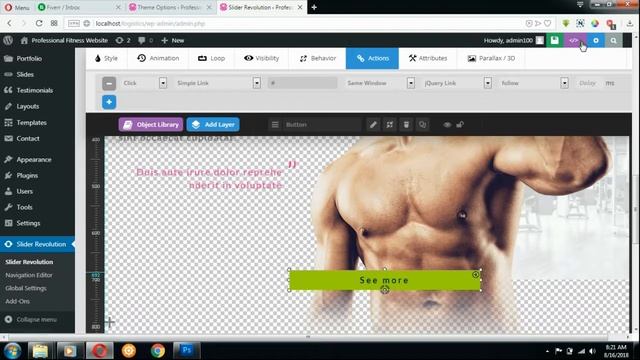Open the Windows Start menu
The image size is (640, 360).
coord(12,351)
